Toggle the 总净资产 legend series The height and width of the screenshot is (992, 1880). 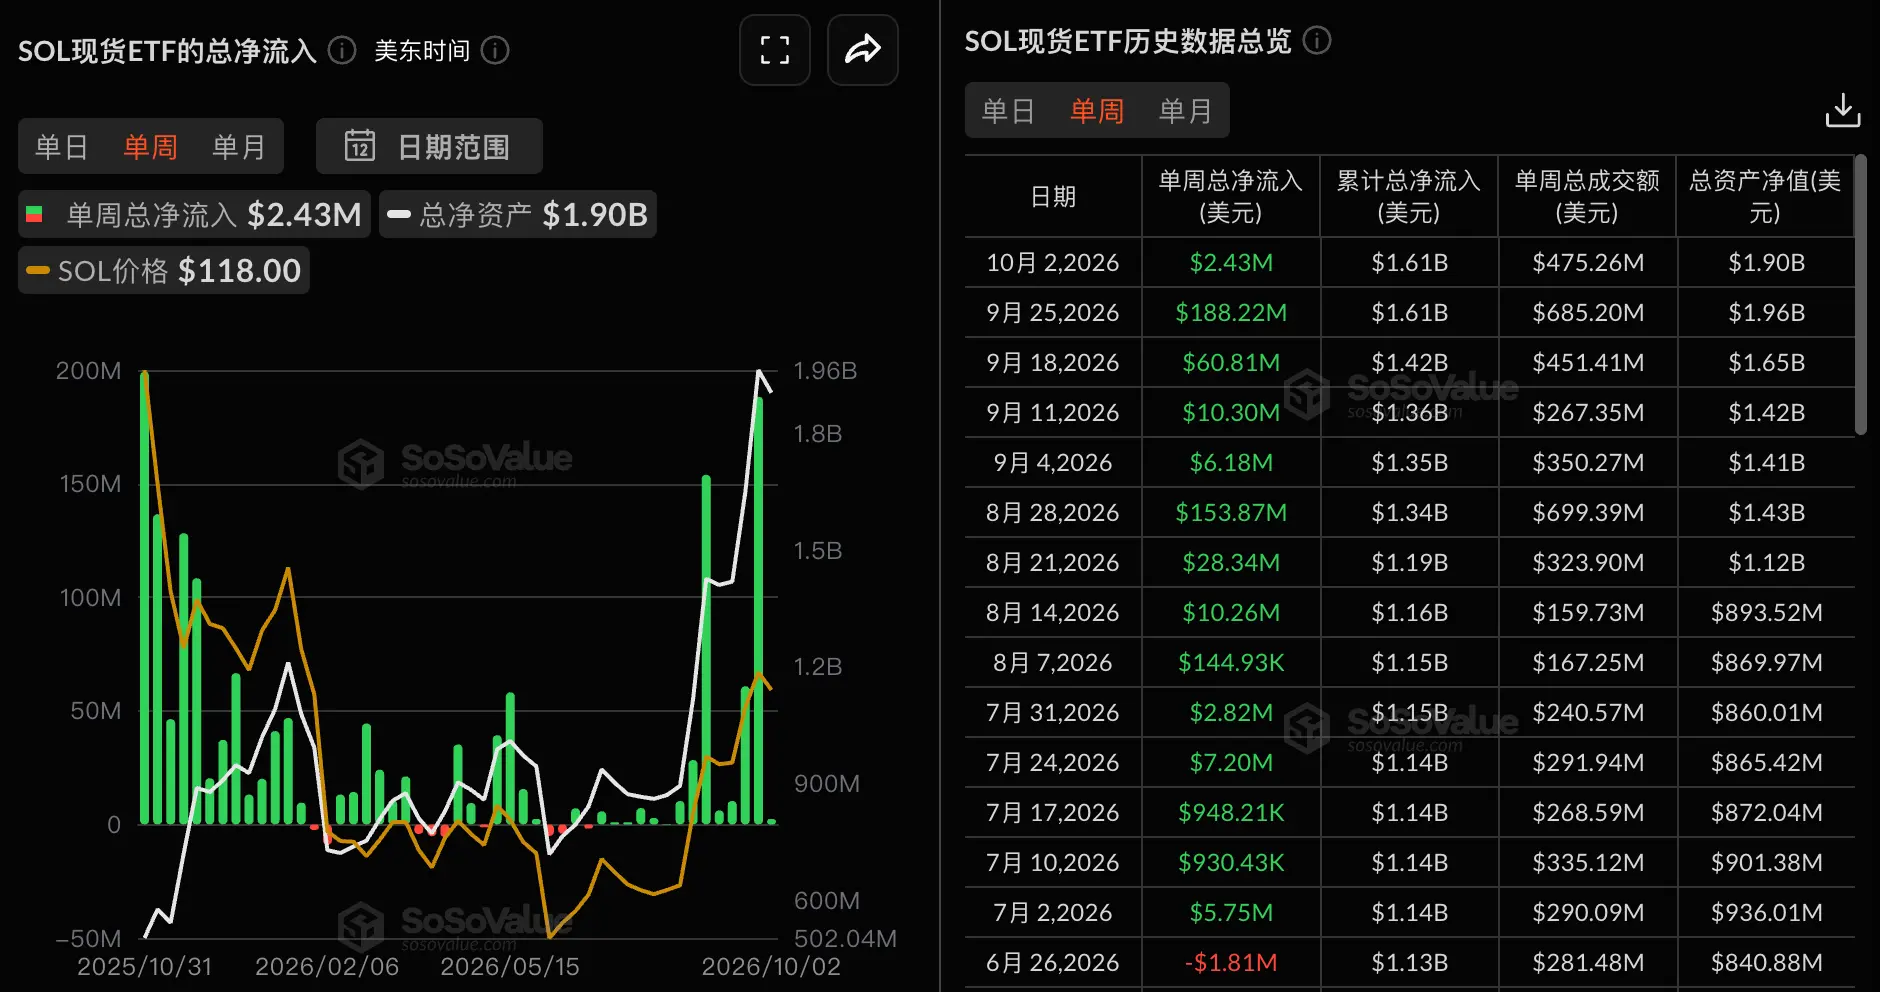pos(517,214)
